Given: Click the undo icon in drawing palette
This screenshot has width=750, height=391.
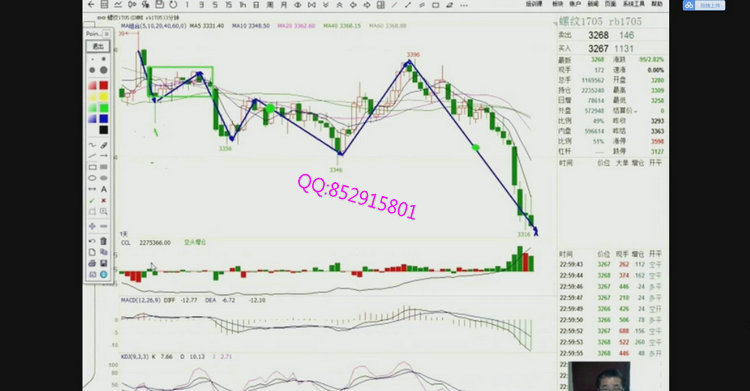Looking at the screenshot, I should (92, 241).
